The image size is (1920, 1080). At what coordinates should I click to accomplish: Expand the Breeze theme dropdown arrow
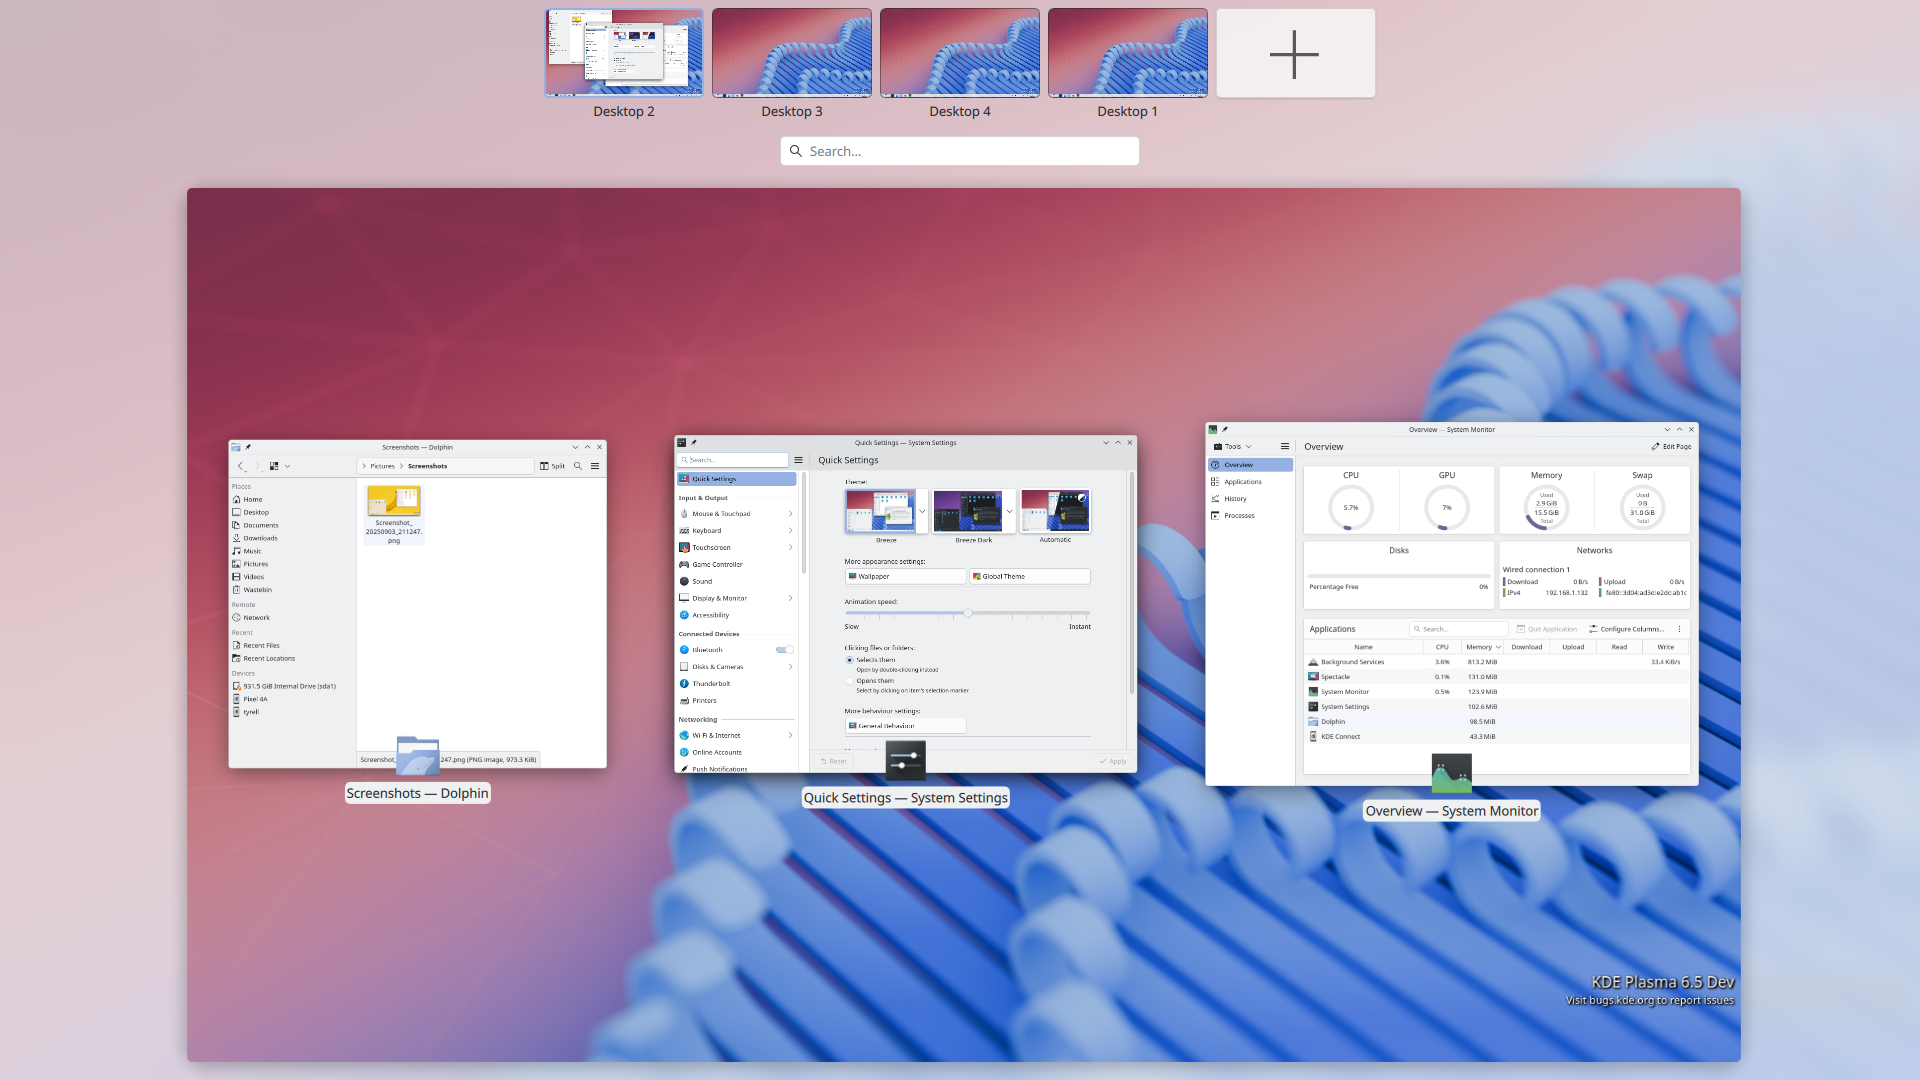pyautogui.click(x=922, y=511)
